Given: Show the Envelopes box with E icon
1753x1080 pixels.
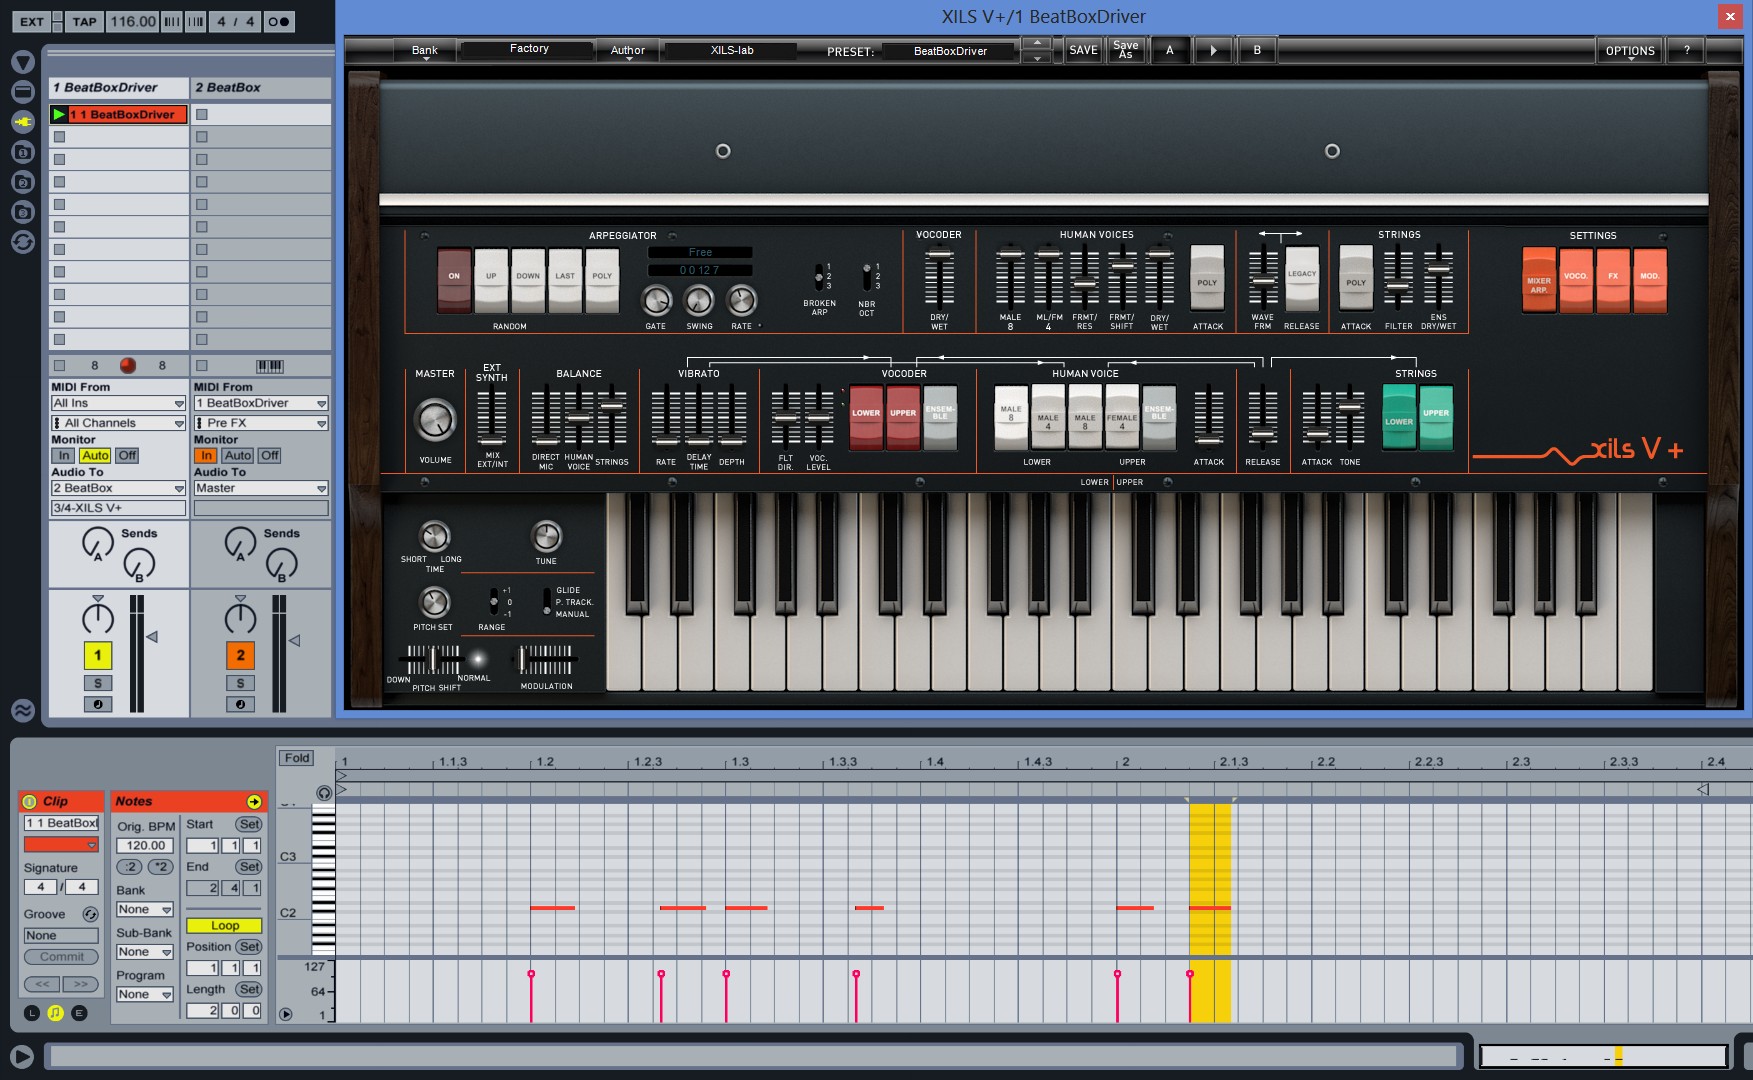Looking at the screenshot, I should [x=79, y=1013].
